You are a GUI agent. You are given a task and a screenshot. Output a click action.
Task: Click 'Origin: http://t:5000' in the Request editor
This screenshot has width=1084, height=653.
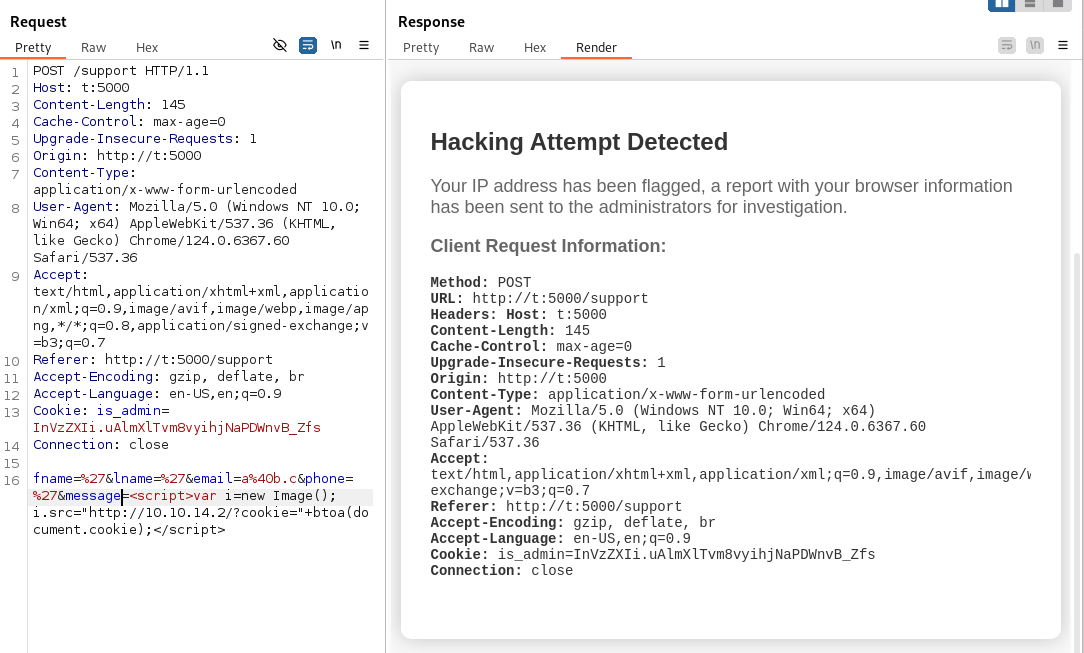(118, 155)
